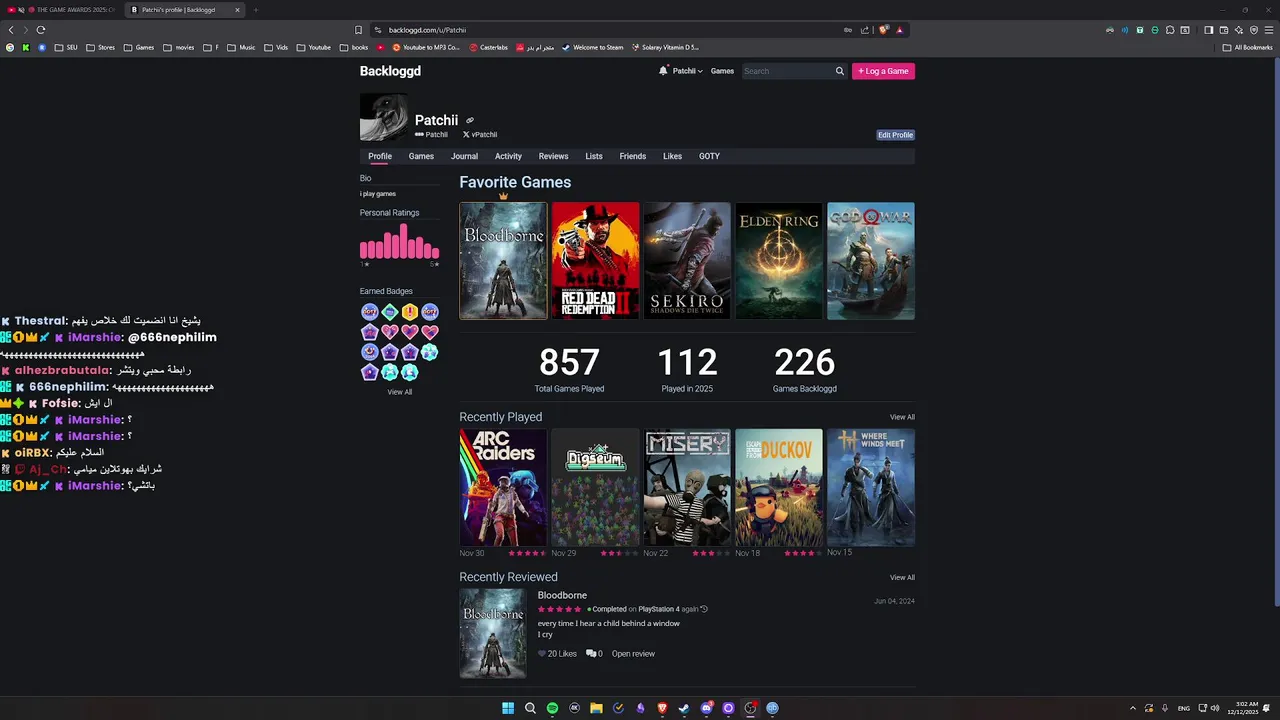
Task: Open the Friends tab
Action: (x=632, y=156)
